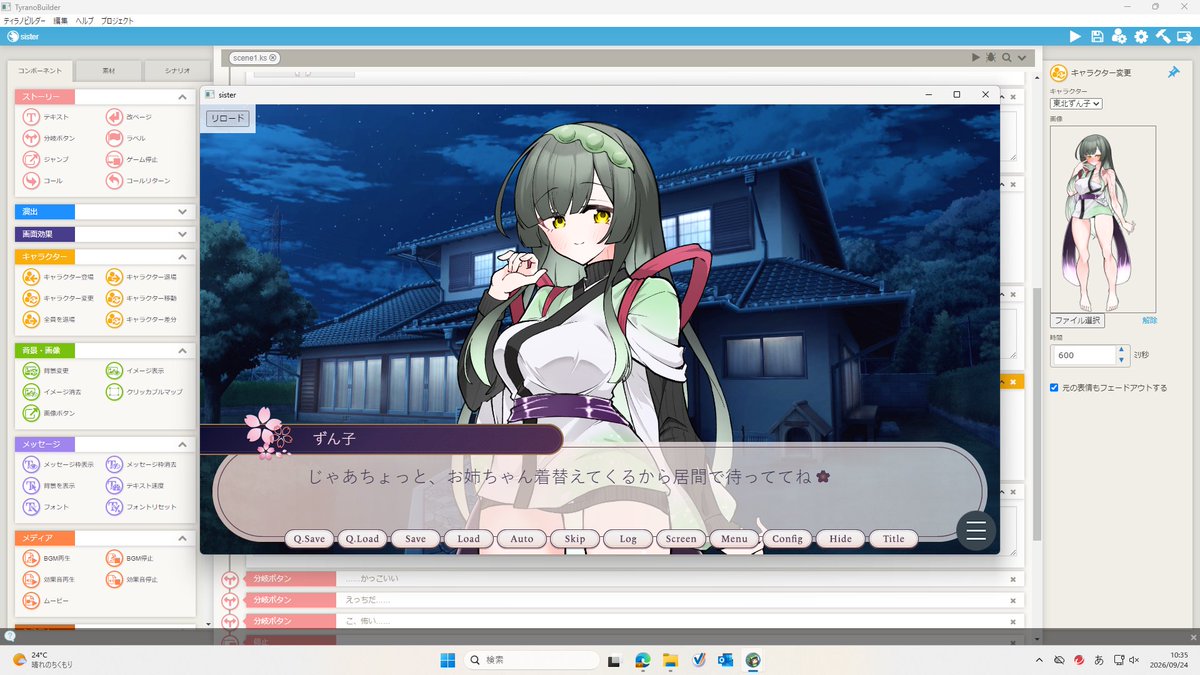This screenshot has height=675, width=1200.
Task: Select the キャラクター退場 component icon
Action: [x=114, y=277]
